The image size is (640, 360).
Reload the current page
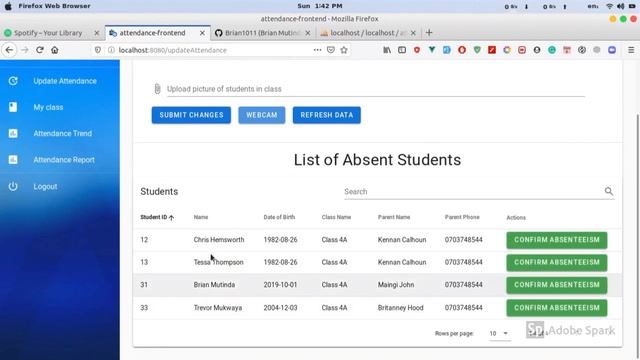click(40, 50)
